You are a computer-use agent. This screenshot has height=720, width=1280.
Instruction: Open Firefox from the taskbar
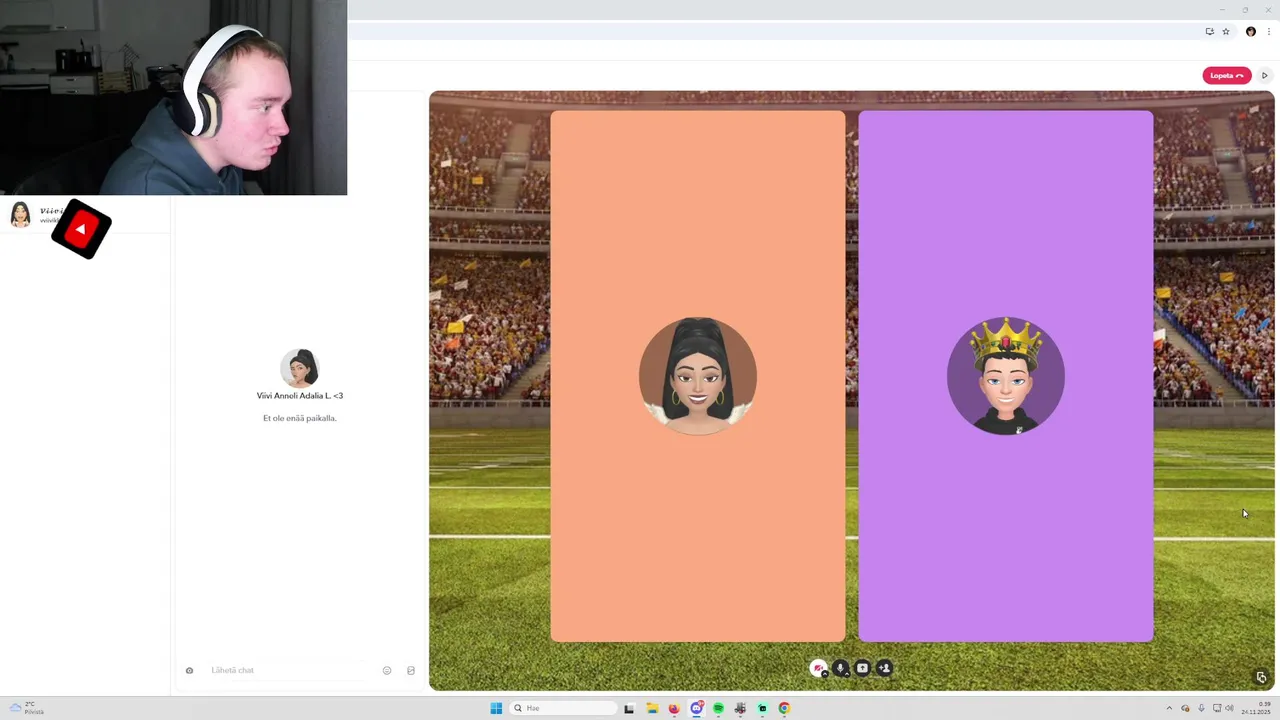point(674,708)
